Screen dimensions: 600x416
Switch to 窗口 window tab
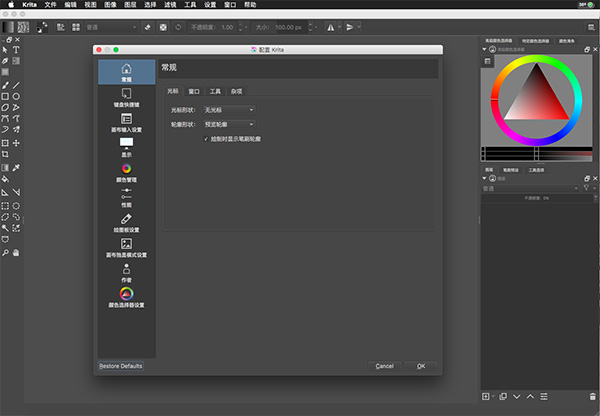194,91
